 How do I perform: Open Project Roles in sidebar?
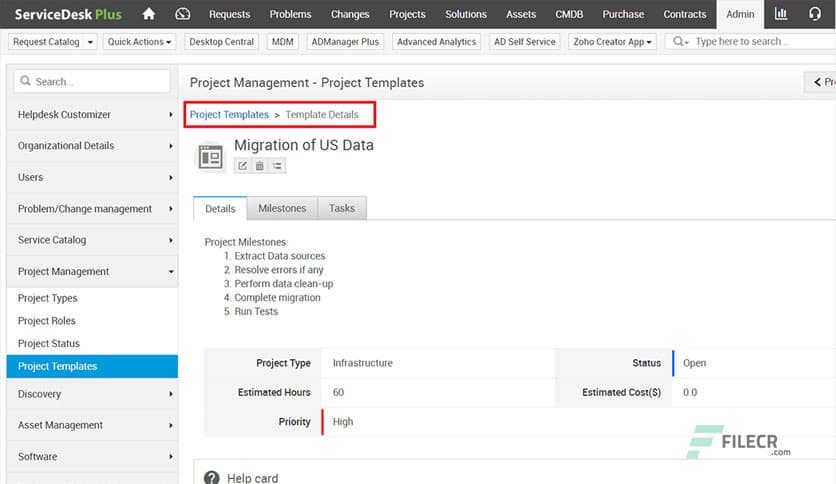coord(47,321)
